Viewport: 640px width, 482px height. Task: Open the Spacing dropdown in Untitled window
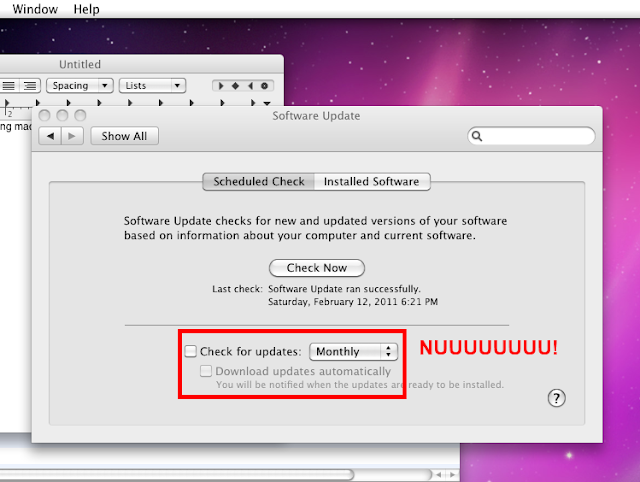pyautogui.click(x=80, y=86)
